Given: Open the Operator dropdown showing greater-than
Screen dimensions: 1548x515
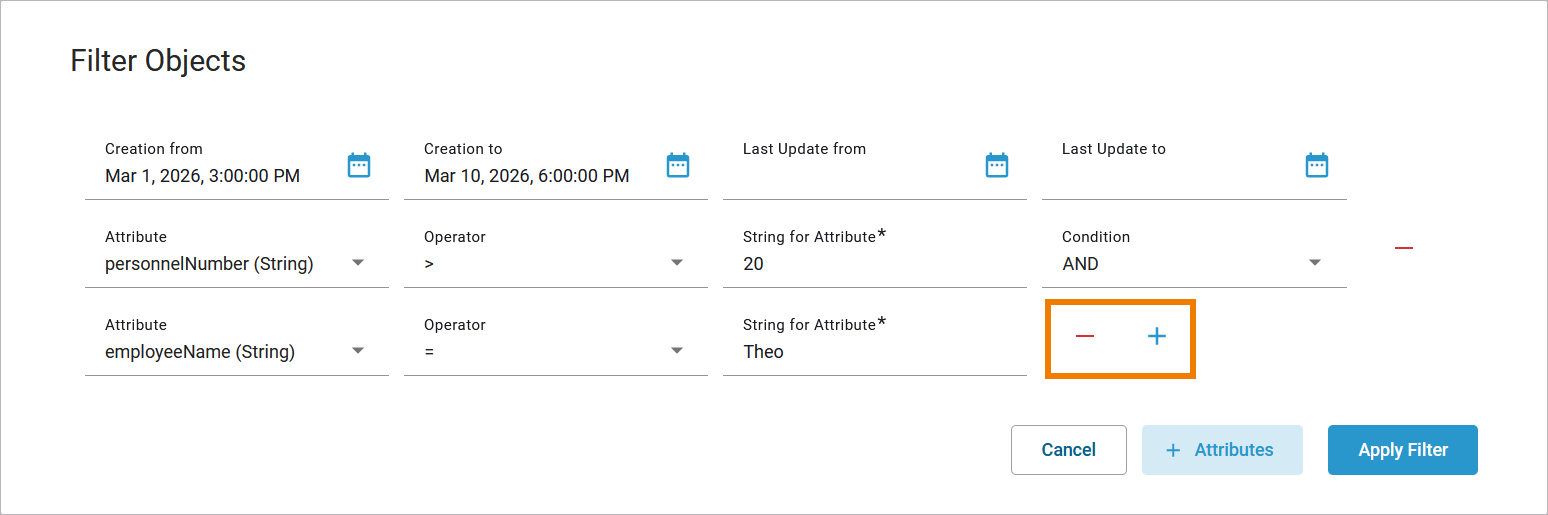Looking at the screenshot, I should 677,263.
